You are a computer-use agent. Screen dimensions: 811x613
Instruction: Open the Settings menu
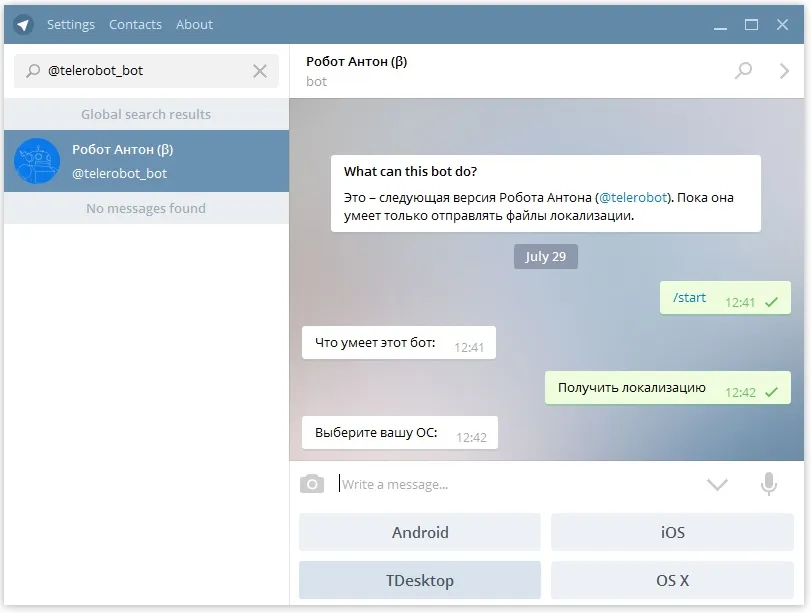(x=71, y=24)
